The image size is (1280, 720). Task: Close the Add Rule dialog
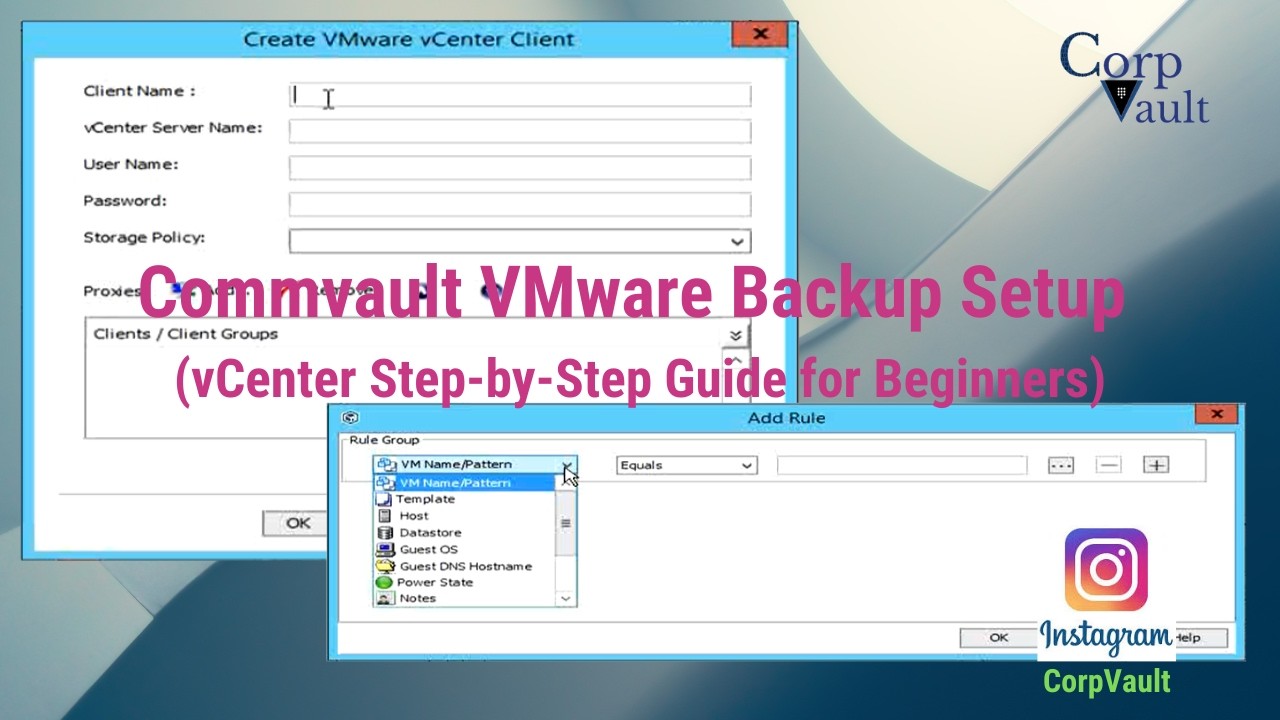pyautogui.click(x=1216, y=414)
